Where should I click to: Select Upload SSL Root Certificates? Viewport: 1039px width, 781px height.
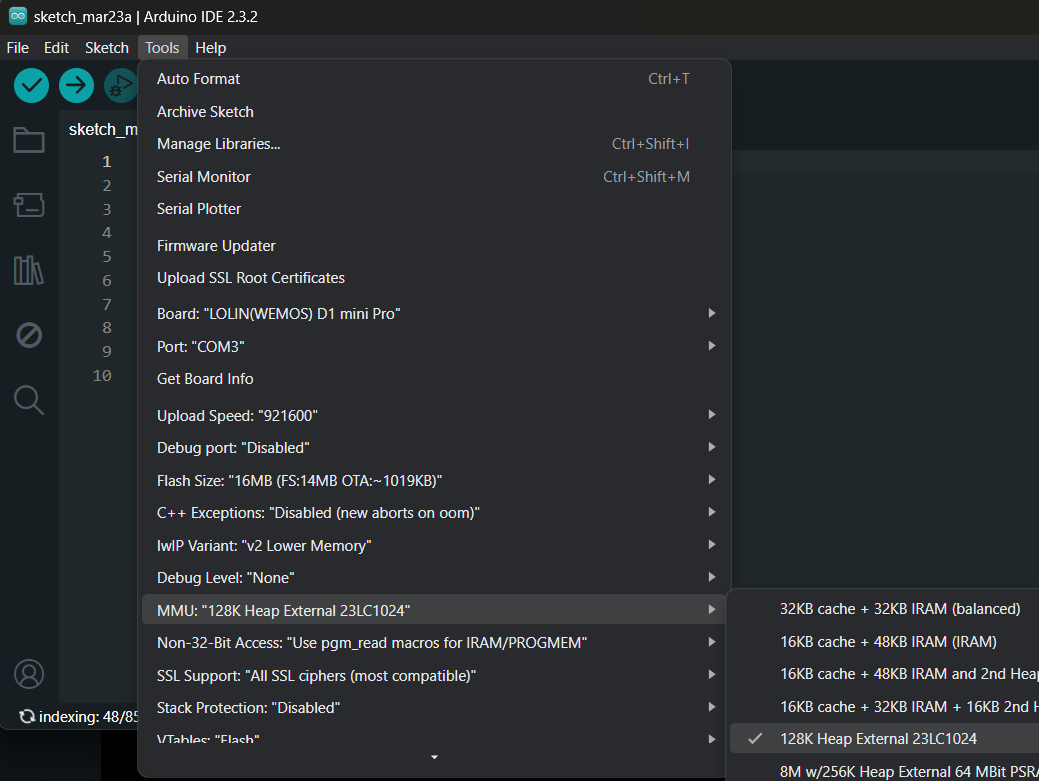(434, 278)
